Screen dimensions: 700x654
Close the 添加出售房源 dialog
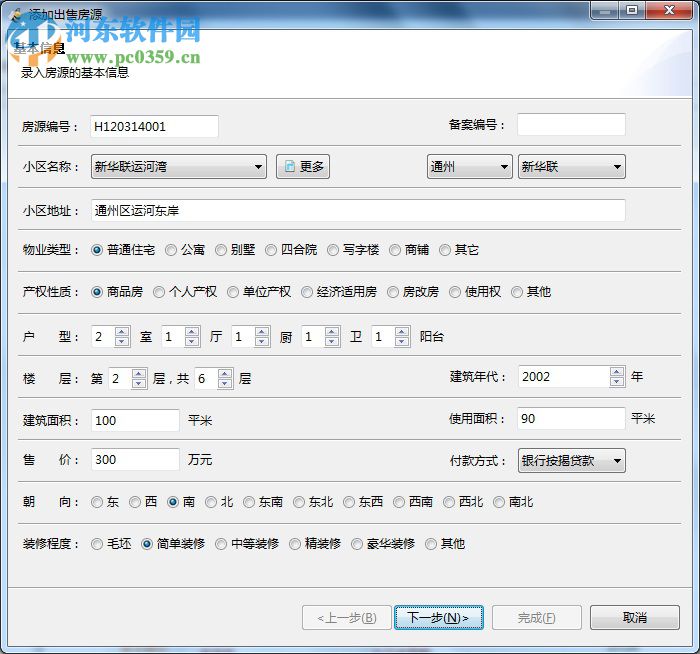point(669,10)
